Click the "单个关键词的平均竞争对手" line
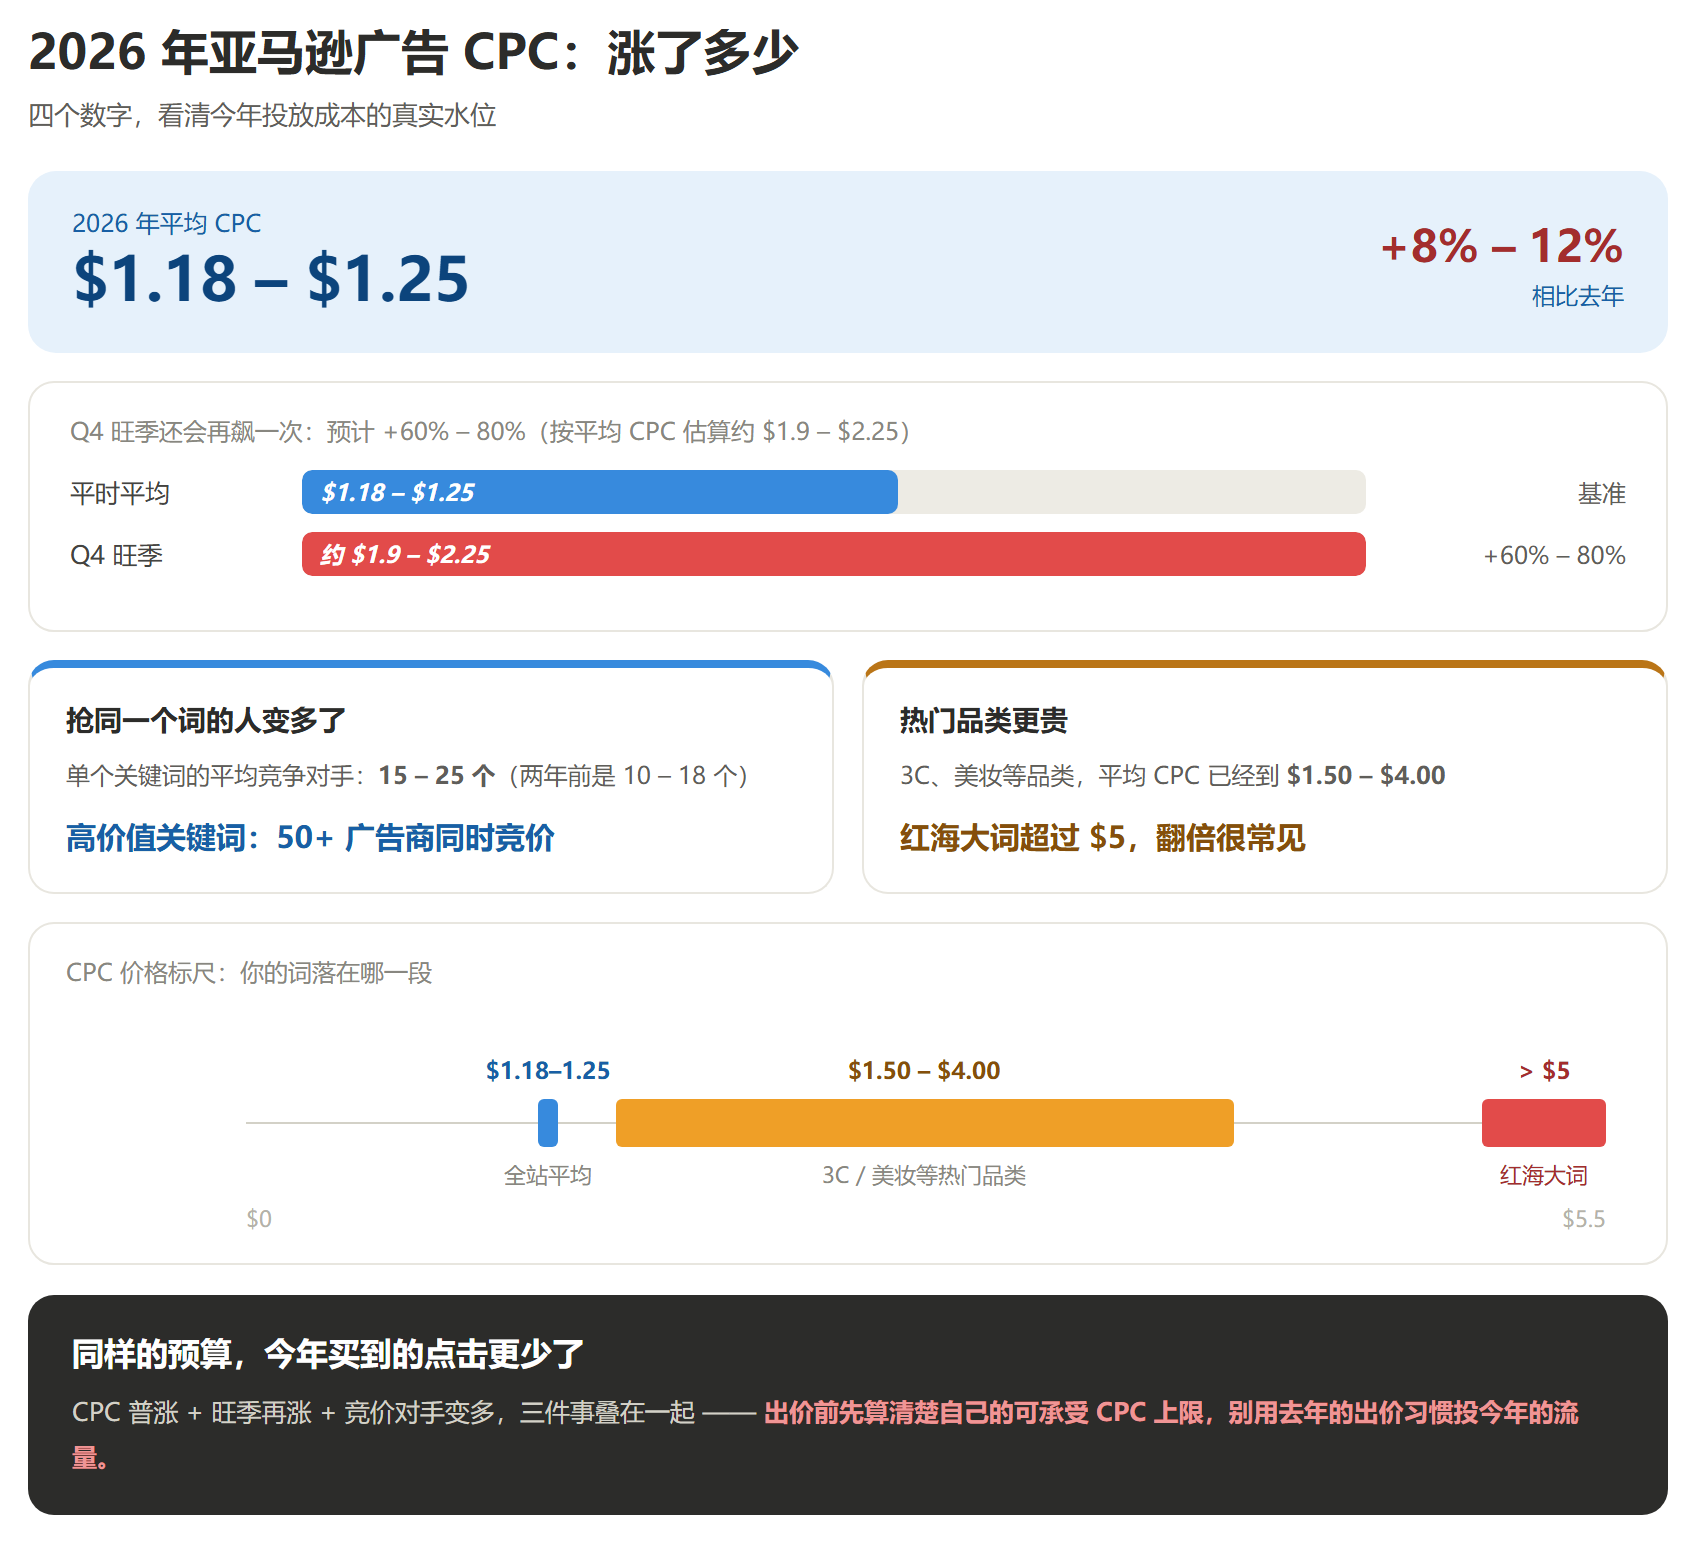1696x1543 pixels. (x=407, y=775)
